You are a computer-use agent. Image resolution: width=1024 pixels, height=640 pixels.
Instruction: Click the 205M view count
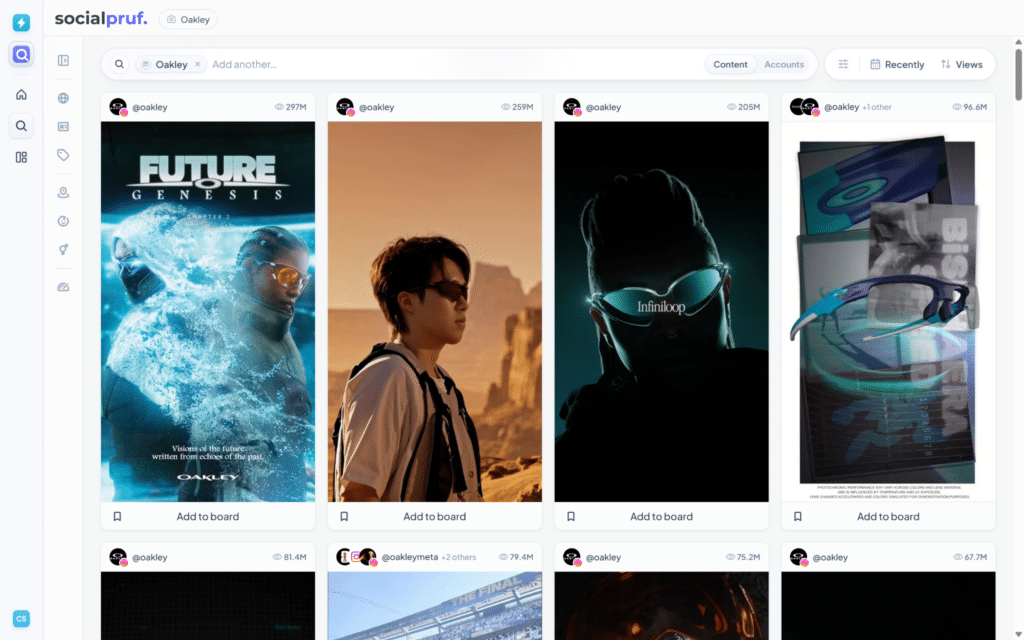pos(744,107)
